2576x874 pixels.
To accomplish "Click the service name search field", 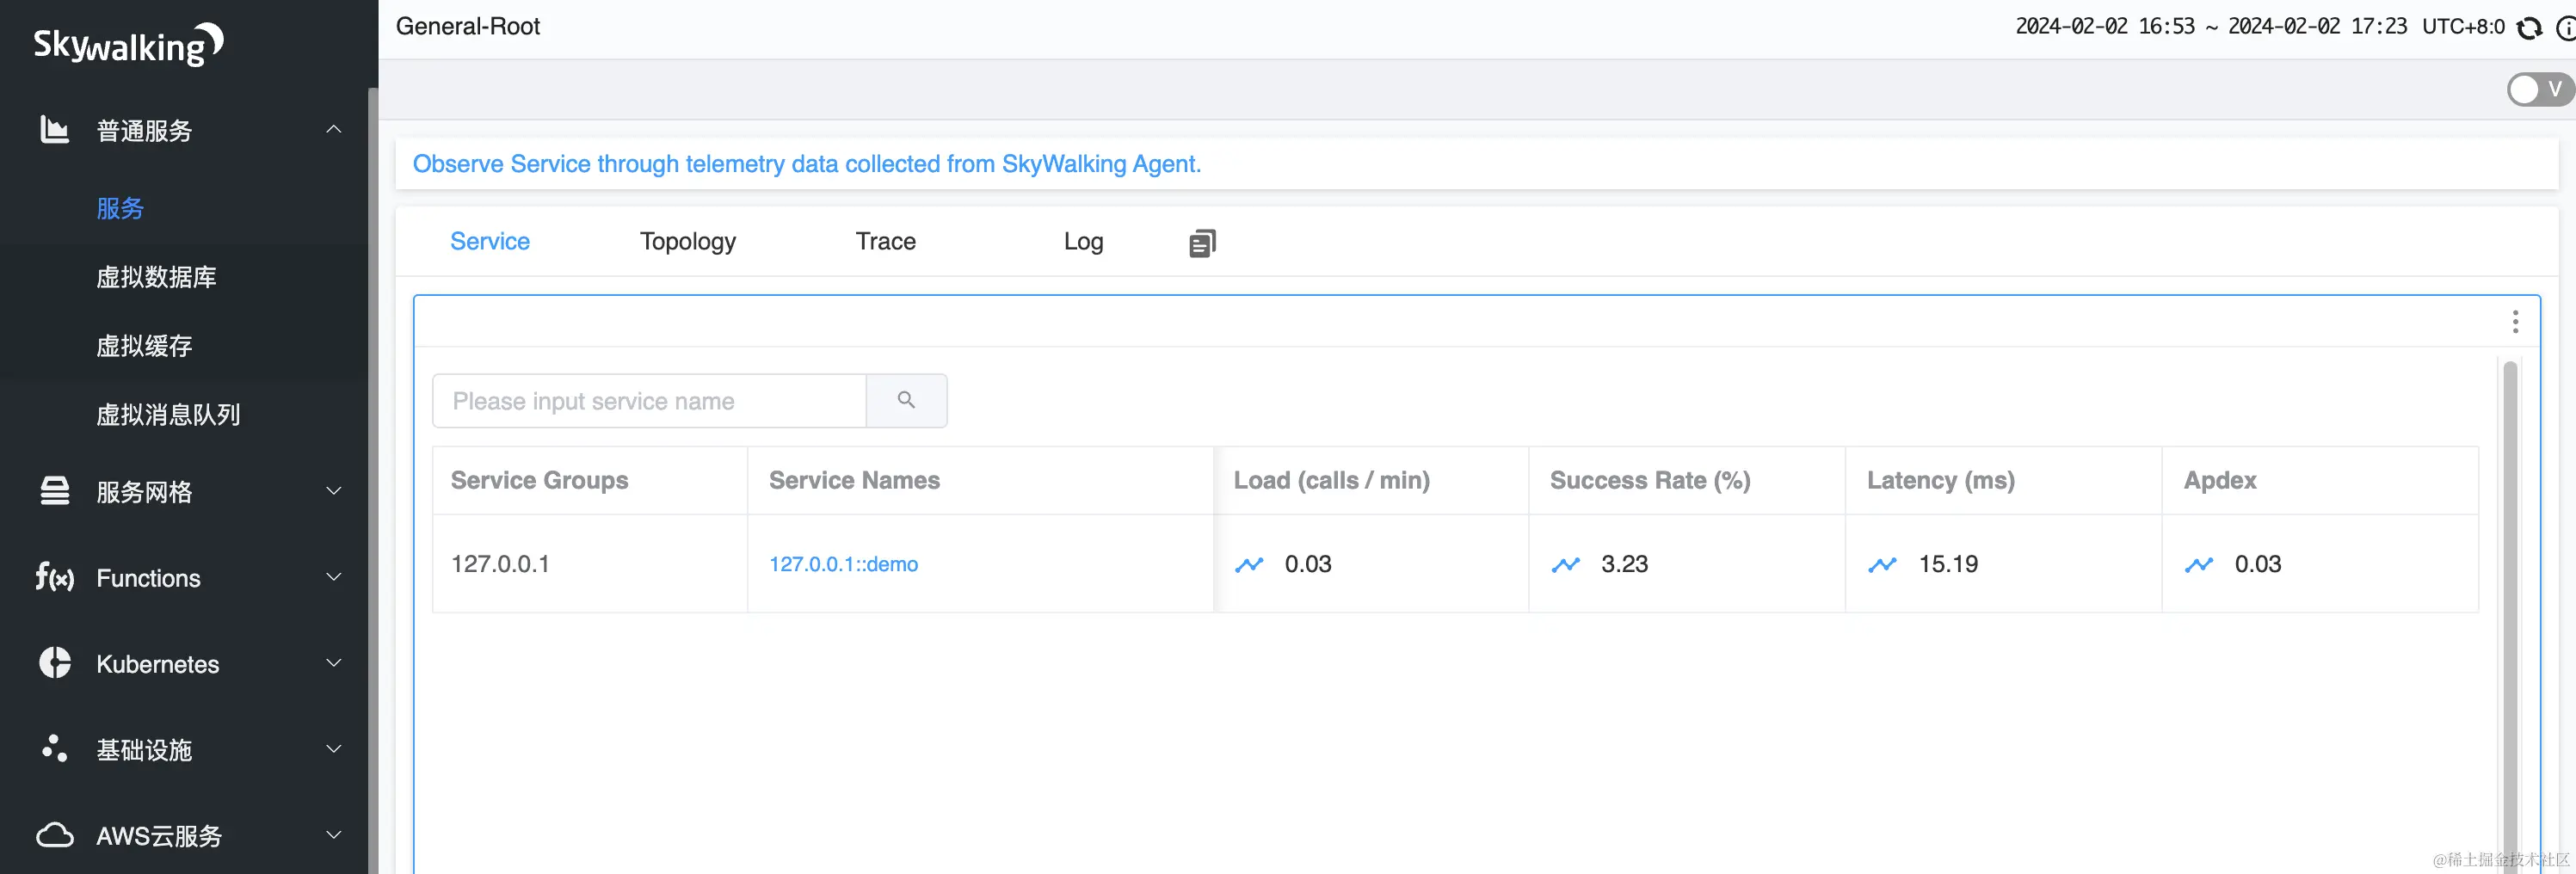I will pos(649,401).
